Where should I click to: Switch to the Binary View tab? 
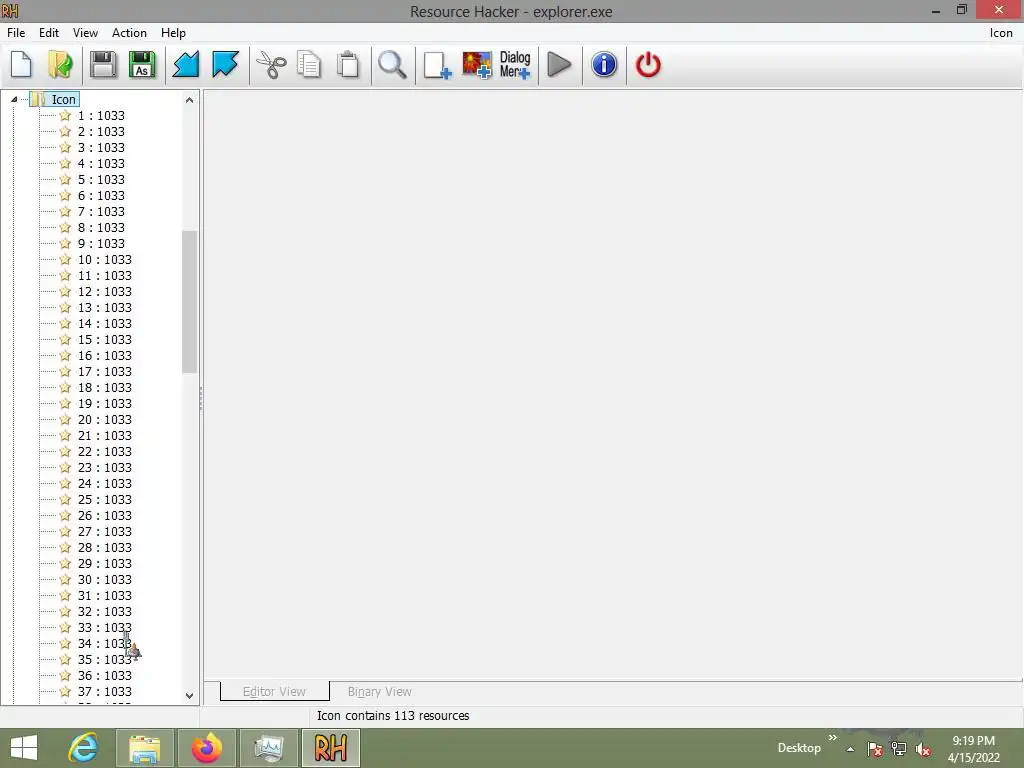click(379, 691)
